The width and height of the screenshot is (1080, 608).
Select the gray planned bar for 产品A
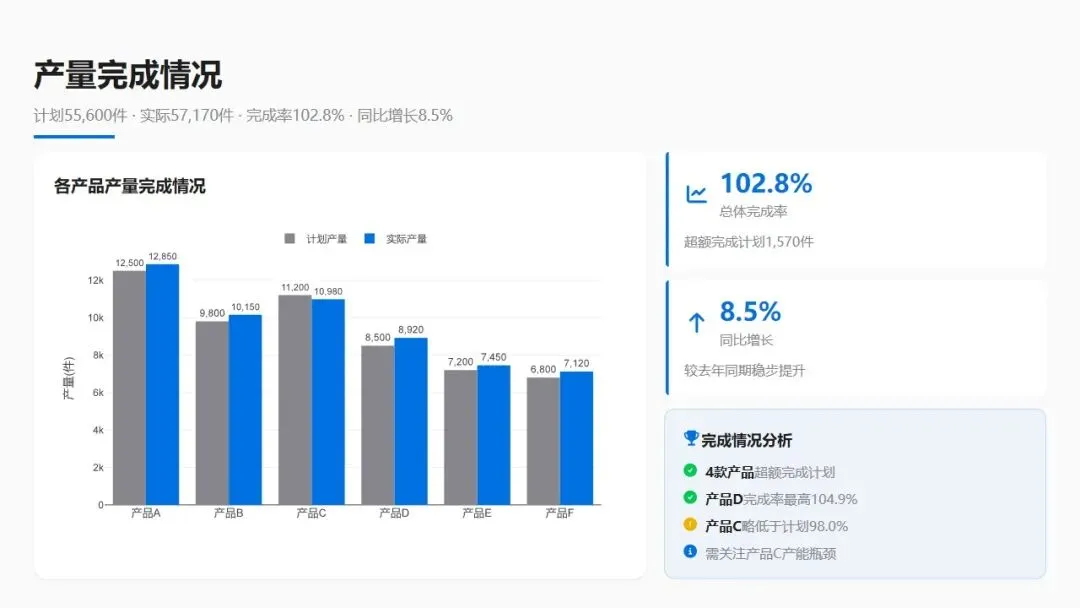click(129, 388)
